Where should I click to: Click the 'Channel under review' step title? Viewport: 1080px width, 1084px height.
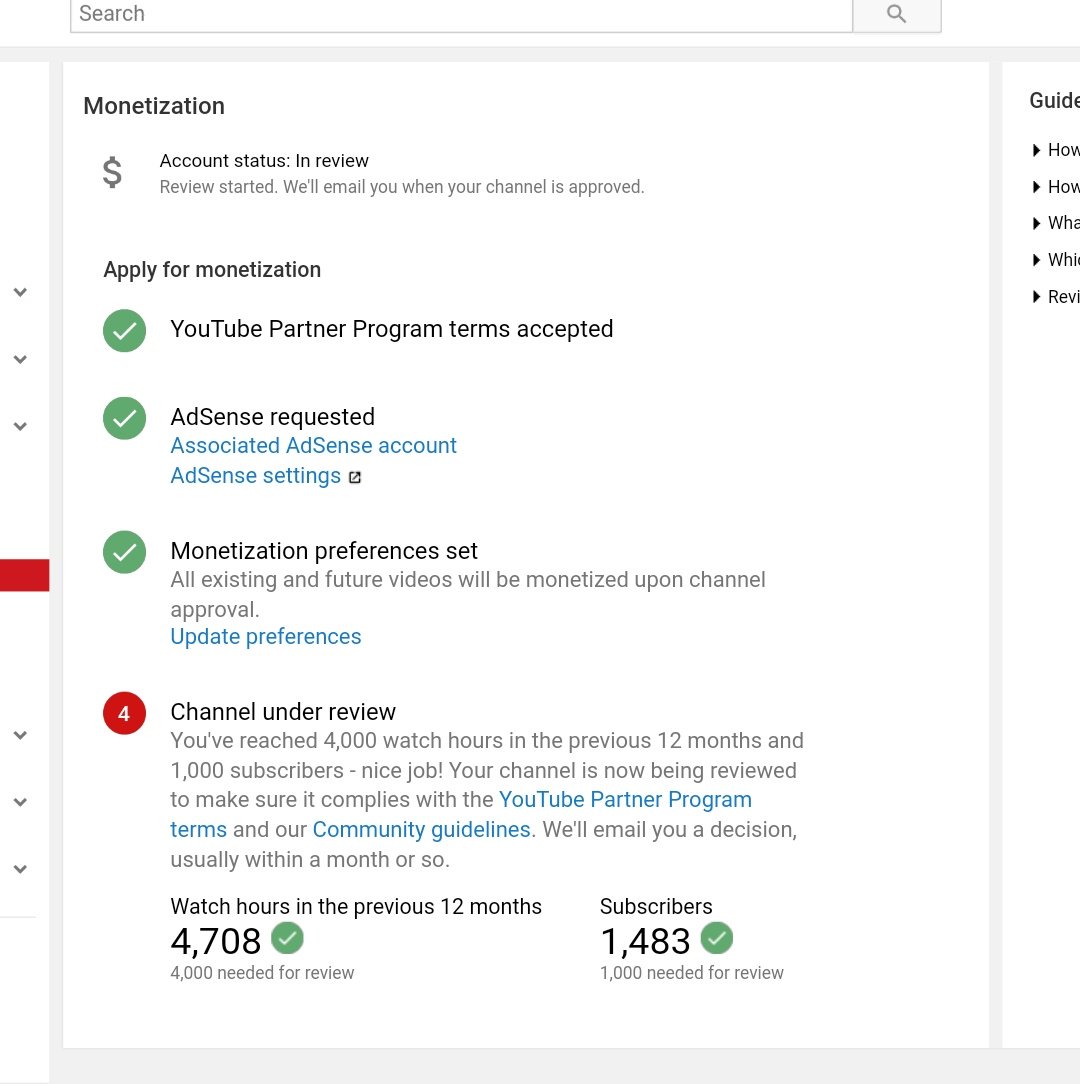pyautogui.click(x=283, y=711)
